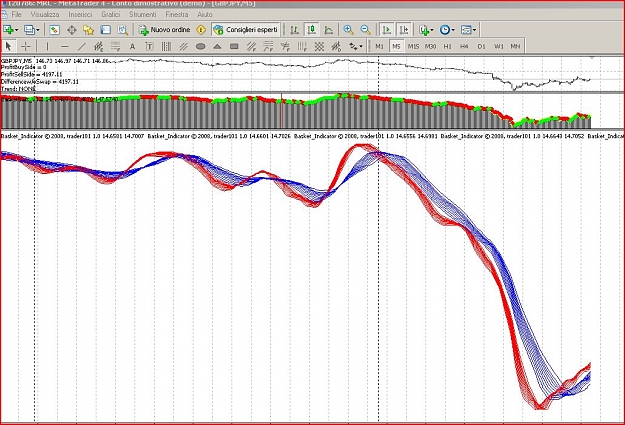Expand the New Chart dropdown arrow
The image size is (625, 425).
[16, 30]
